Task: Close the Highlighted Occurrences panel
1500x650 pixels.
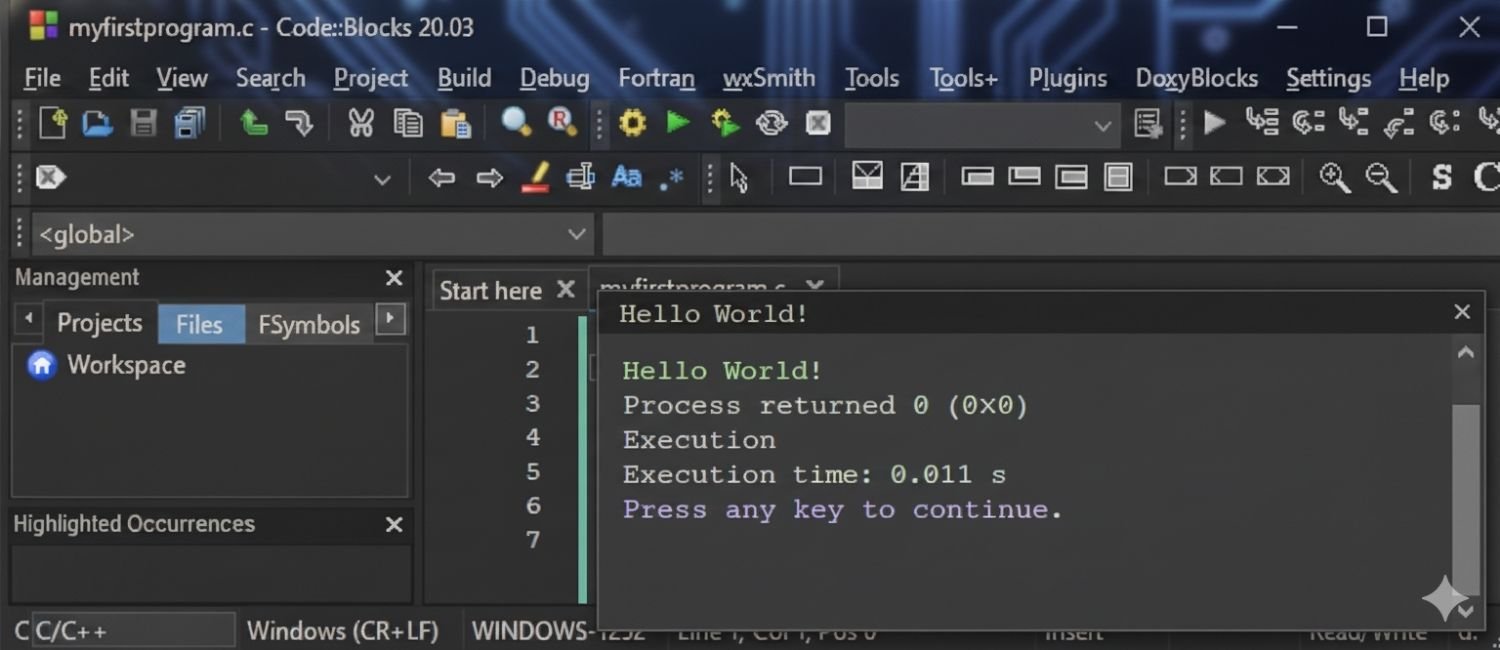Action: pos(394,525)
